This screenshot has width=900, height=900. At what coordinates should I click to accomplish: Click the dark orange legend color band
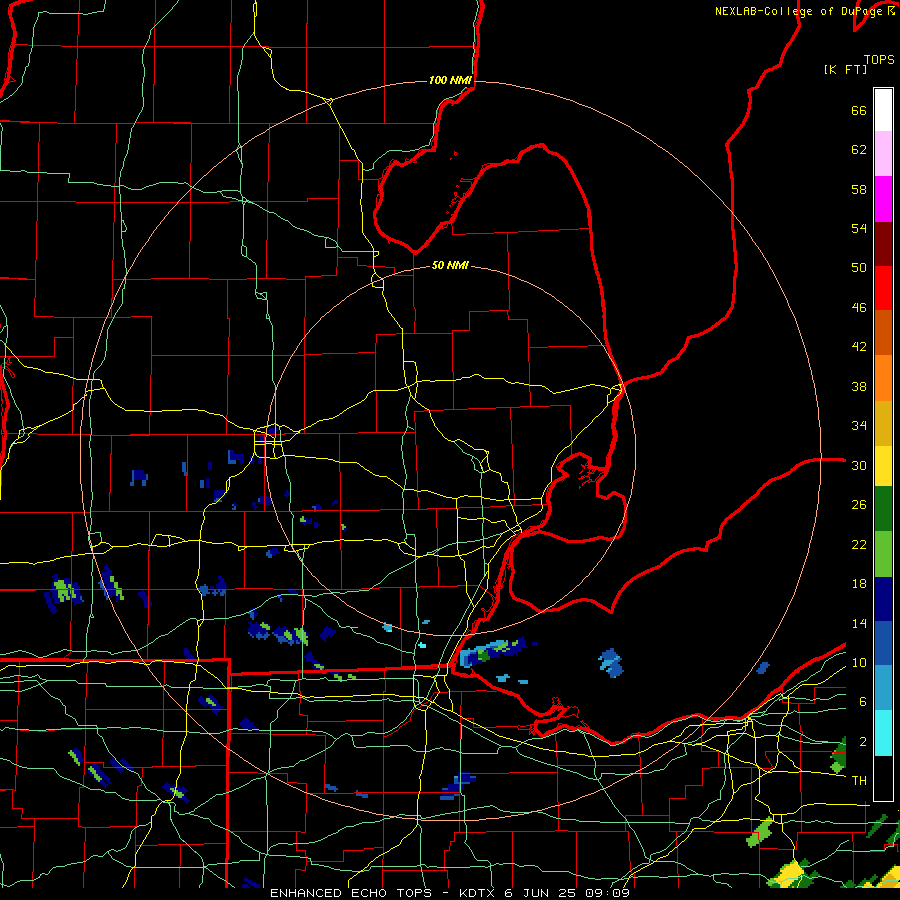(x=883, y=333)
